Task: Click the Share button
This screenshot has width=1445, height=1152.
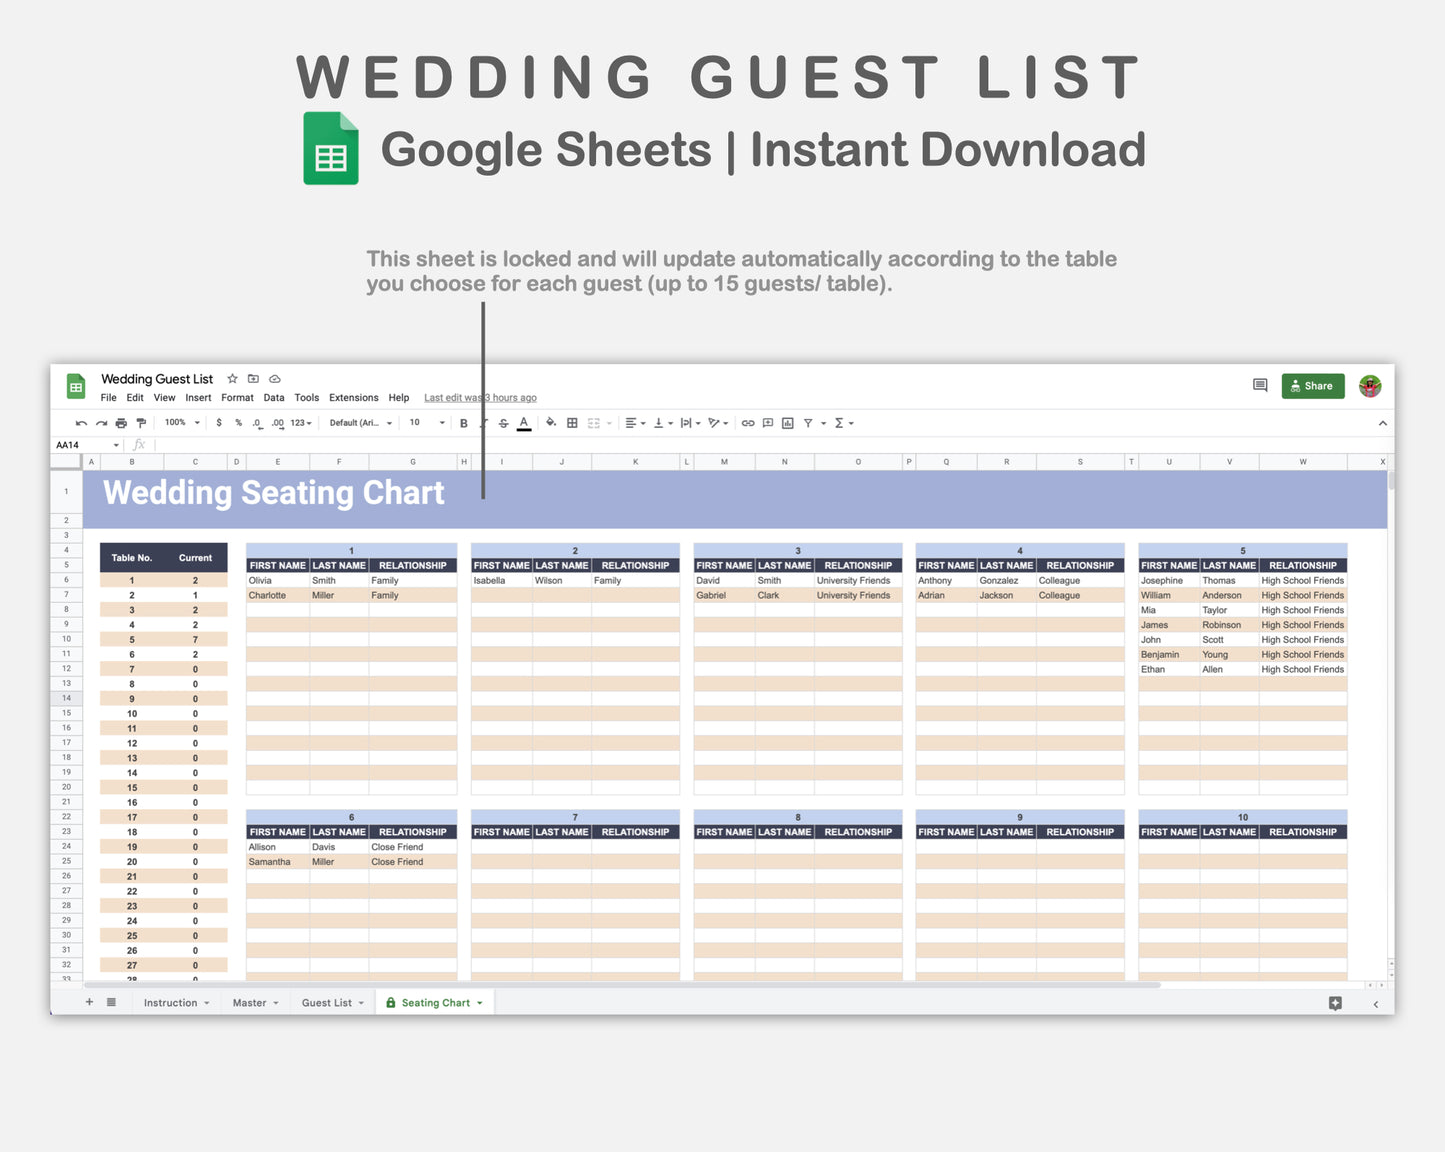Action: (1313, 386)
